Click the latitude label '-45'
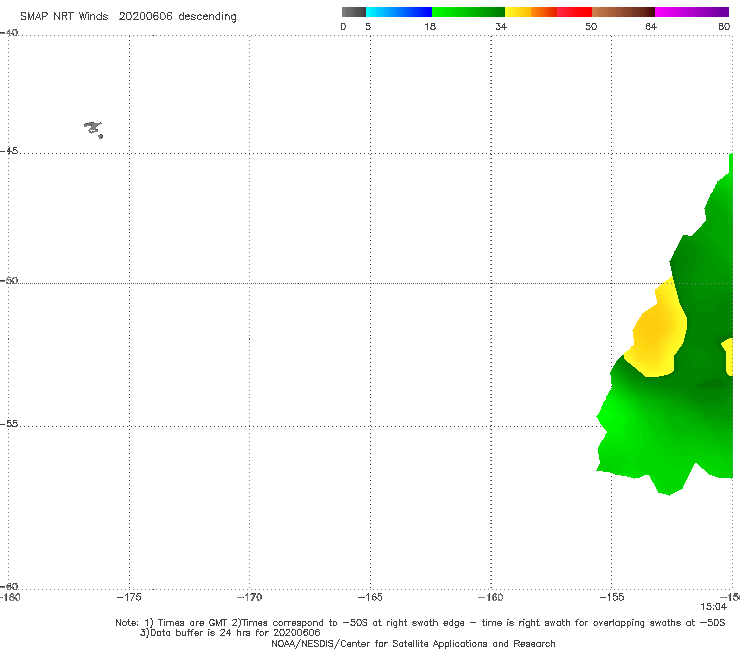Screen dimensions: 740x650 coord(9,151)
